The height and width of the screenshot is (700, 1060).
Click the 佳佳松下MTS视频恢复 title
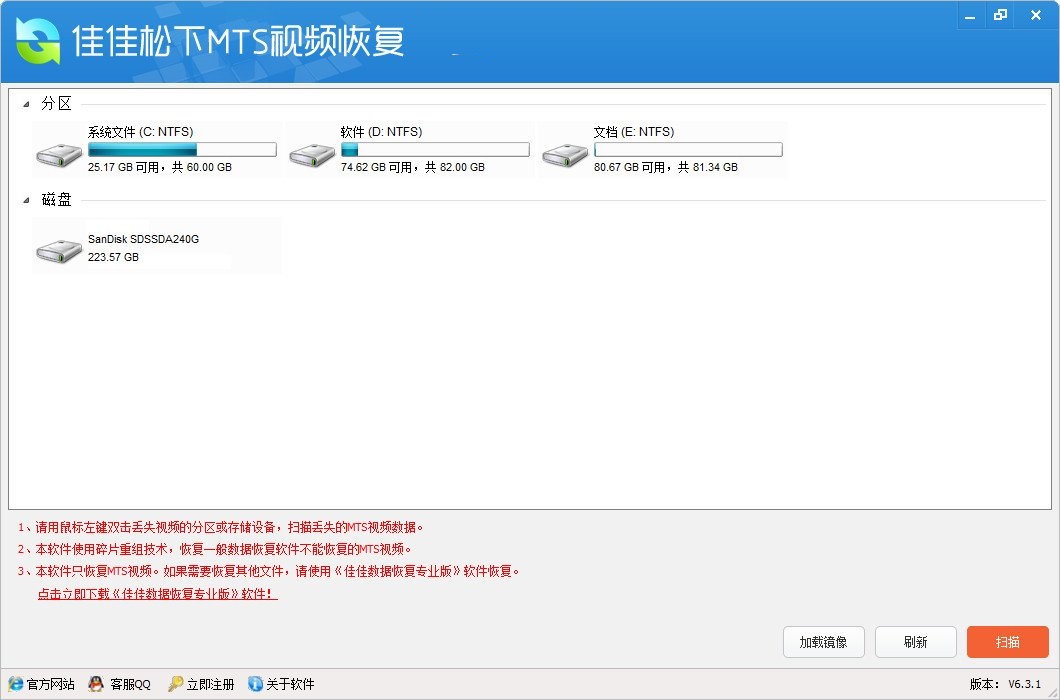pyautogui.click(x=238, y=41)
